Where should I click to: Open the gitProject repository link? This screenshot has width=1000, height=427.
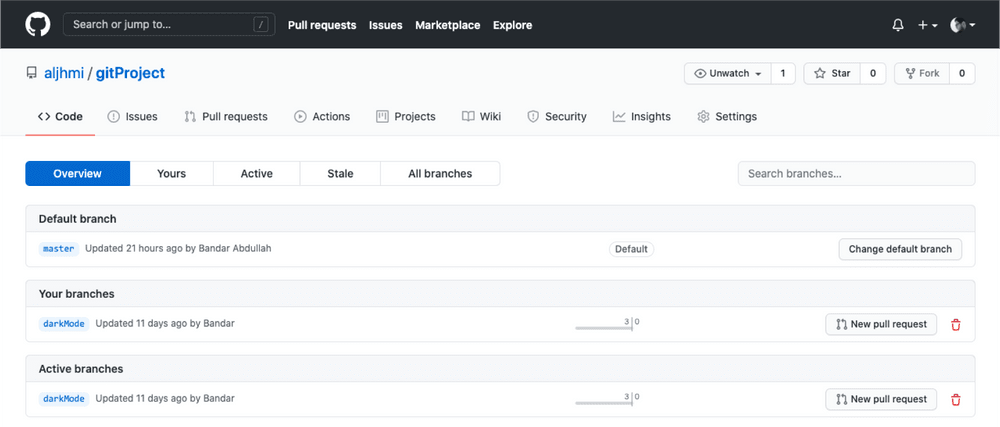coord(130,73)
